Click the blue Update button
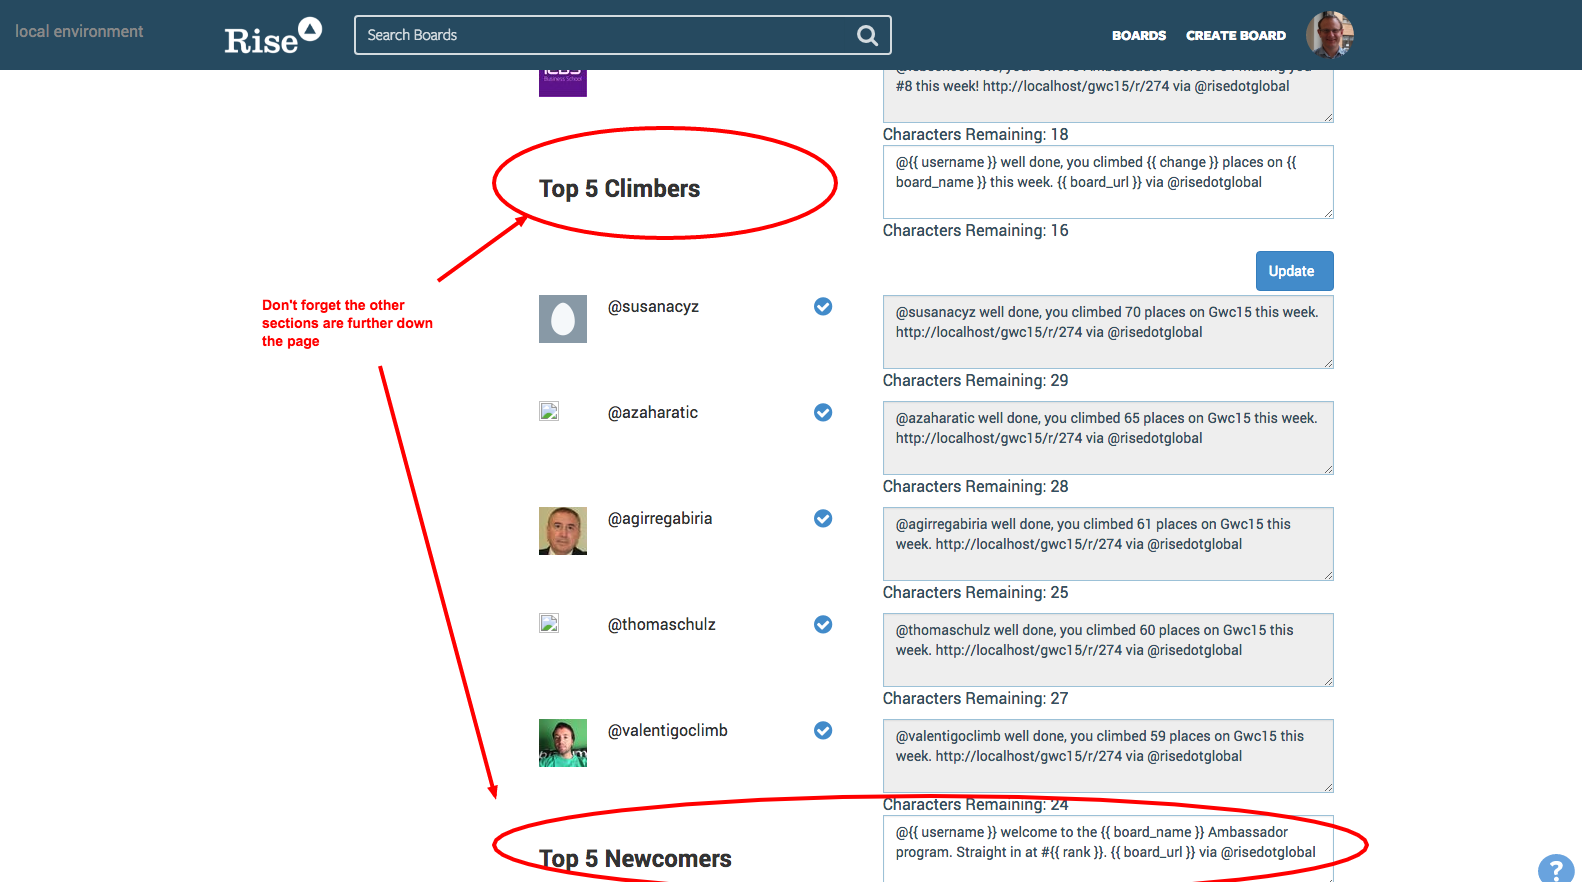 coord(1294,271)
